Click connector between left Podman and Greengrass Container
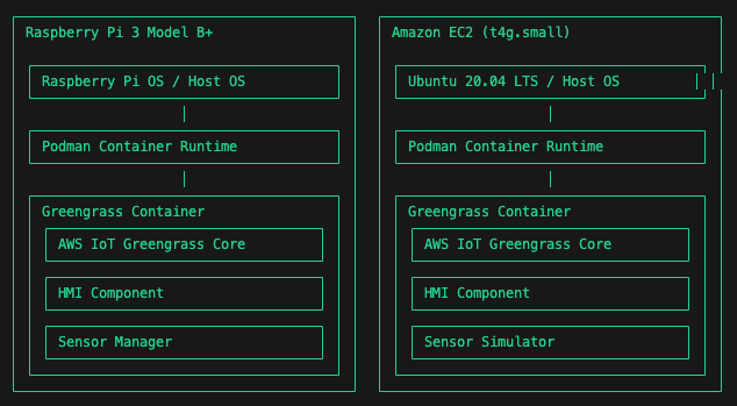The height and width of the screenshot is (406, 737). click(x=184, y=180)
